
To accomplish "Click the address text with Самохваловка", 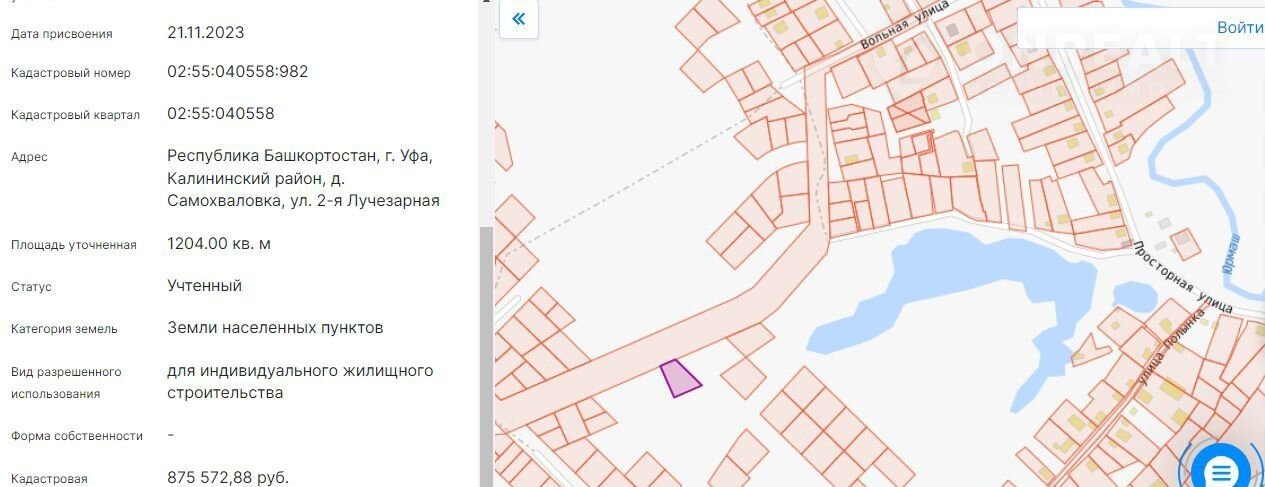I will pos(300,178).
